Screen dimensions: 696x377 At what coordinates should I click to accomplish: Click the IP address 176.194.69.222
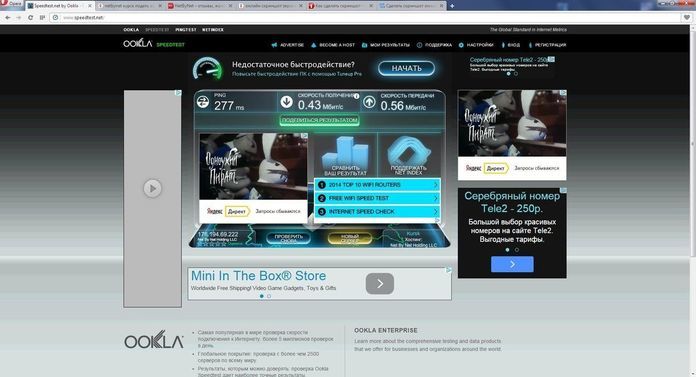(x=218, y=234)
